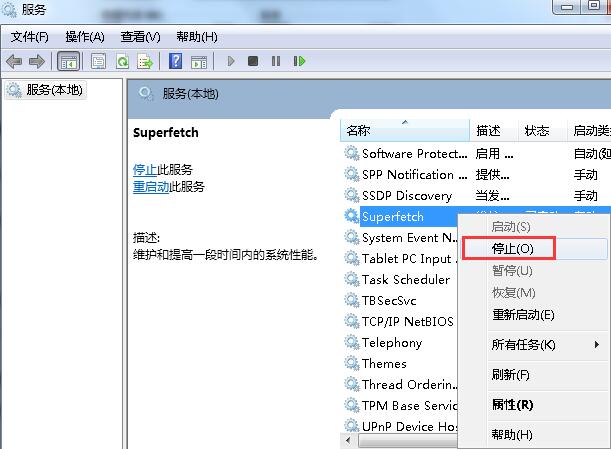Screen dimensions: 611x449
Task: Choose 属性(R) in the context menu
Action: tap(512, 405)
